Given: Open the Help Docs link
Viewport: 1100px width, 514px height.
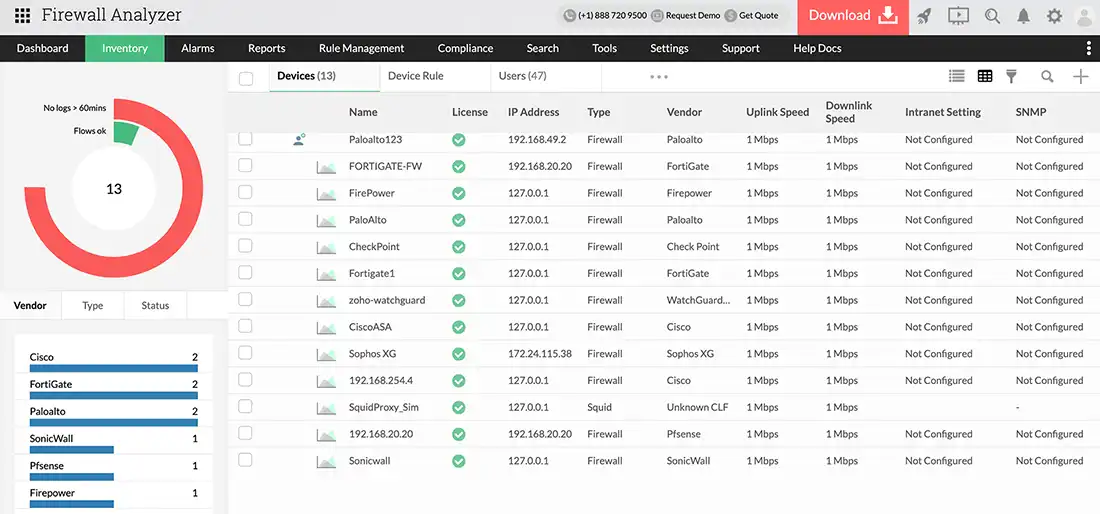Looking at the screenshot, I should (x=817, y=48).
